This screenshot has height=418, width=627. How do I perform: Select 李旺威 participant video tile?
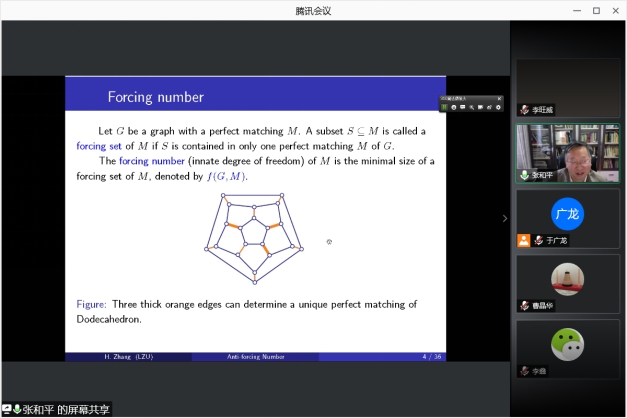[x=566, y=86]
